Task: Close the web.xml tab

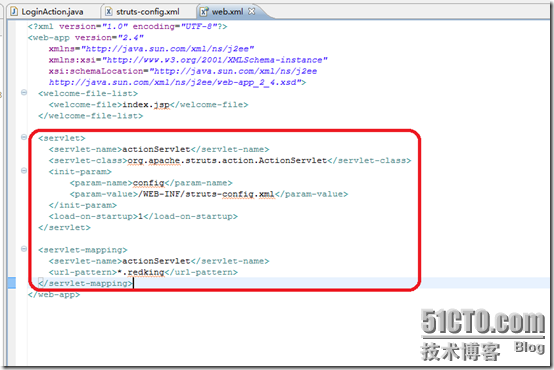Action: 252,11
